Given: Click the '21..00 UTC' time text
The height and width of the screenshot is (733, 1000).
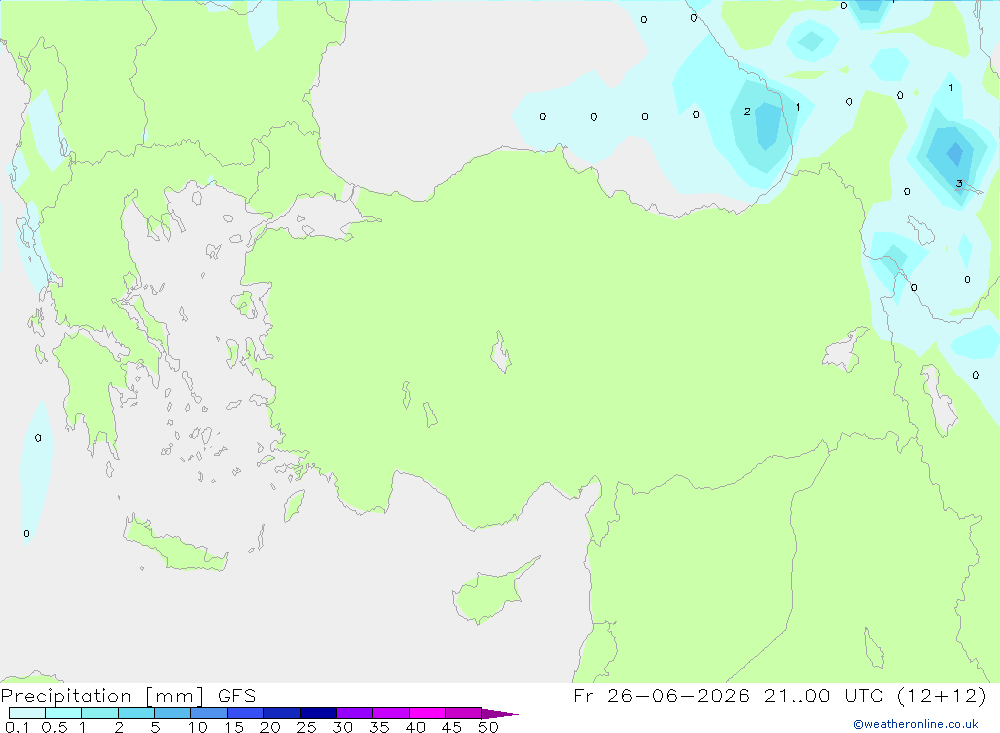Looking at the screenshot, I should tap(824, 696).
